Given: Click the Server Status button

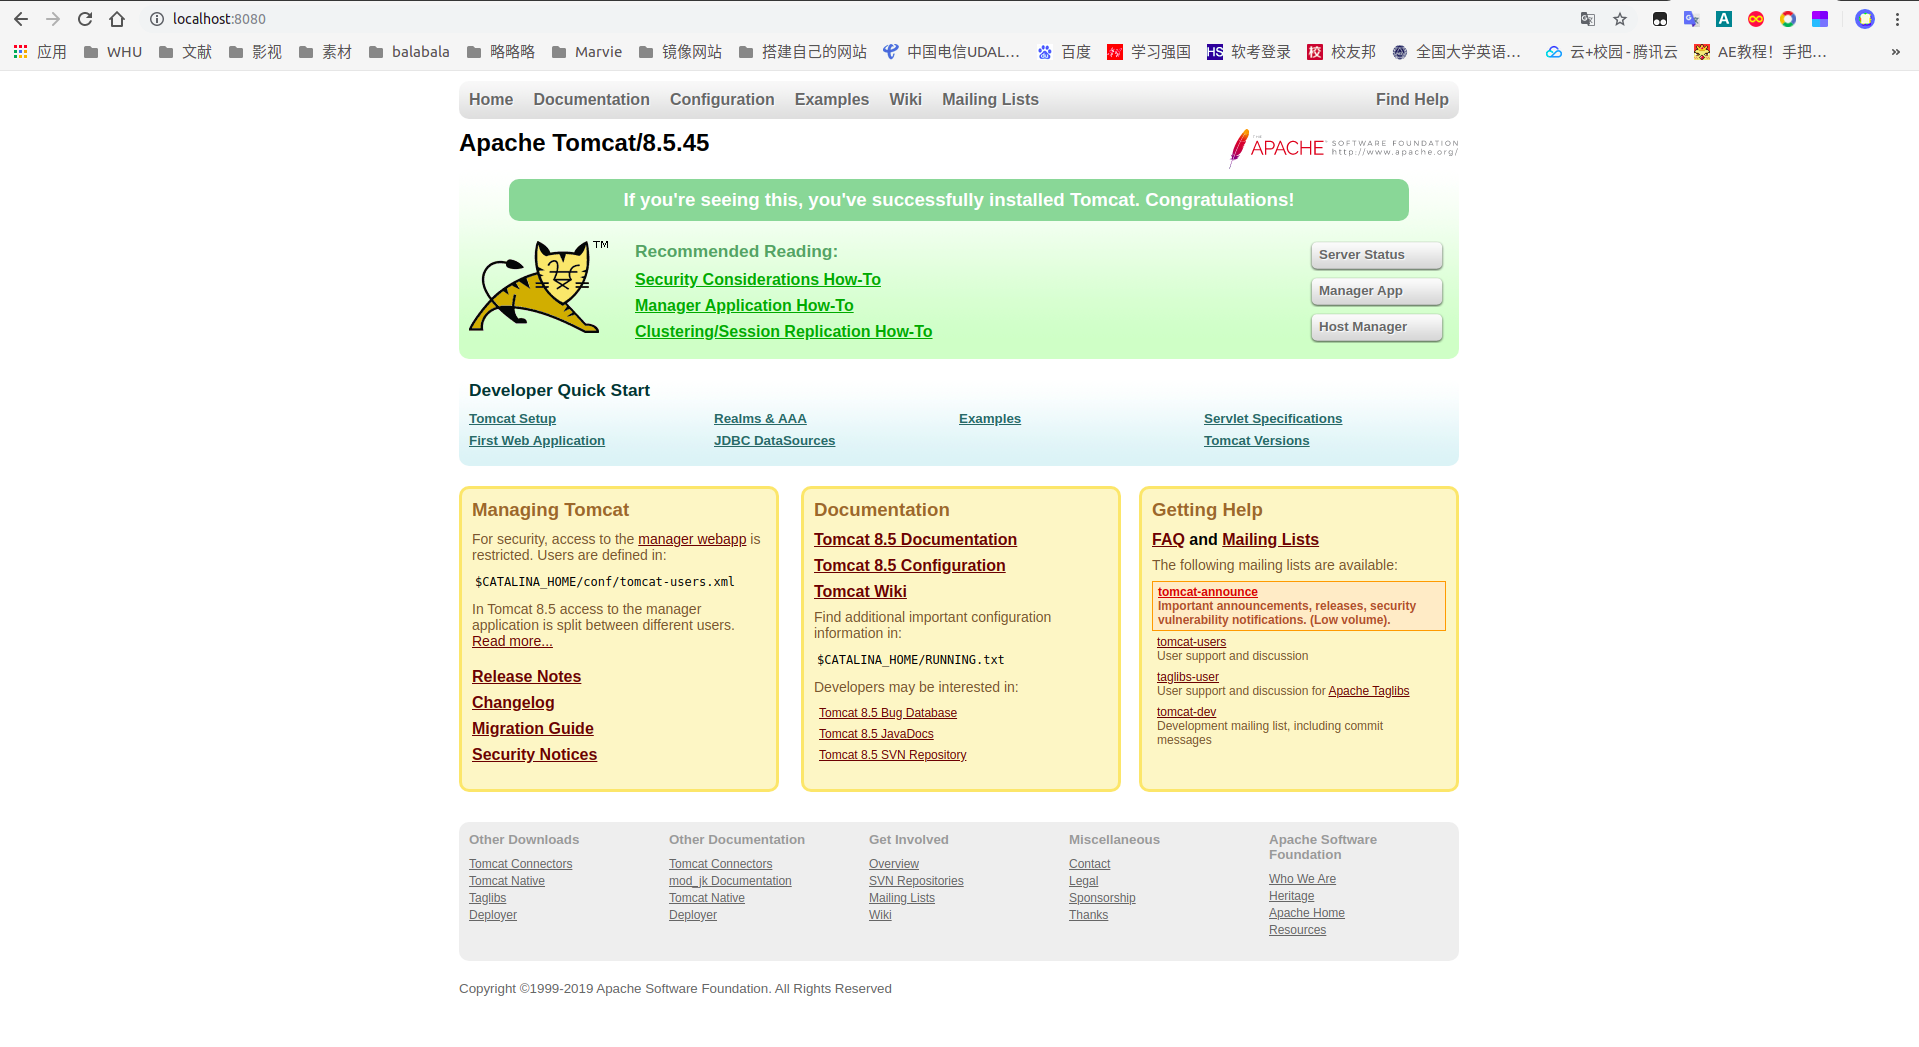Looking at the screenshot, I should (x=1377, y=255).
